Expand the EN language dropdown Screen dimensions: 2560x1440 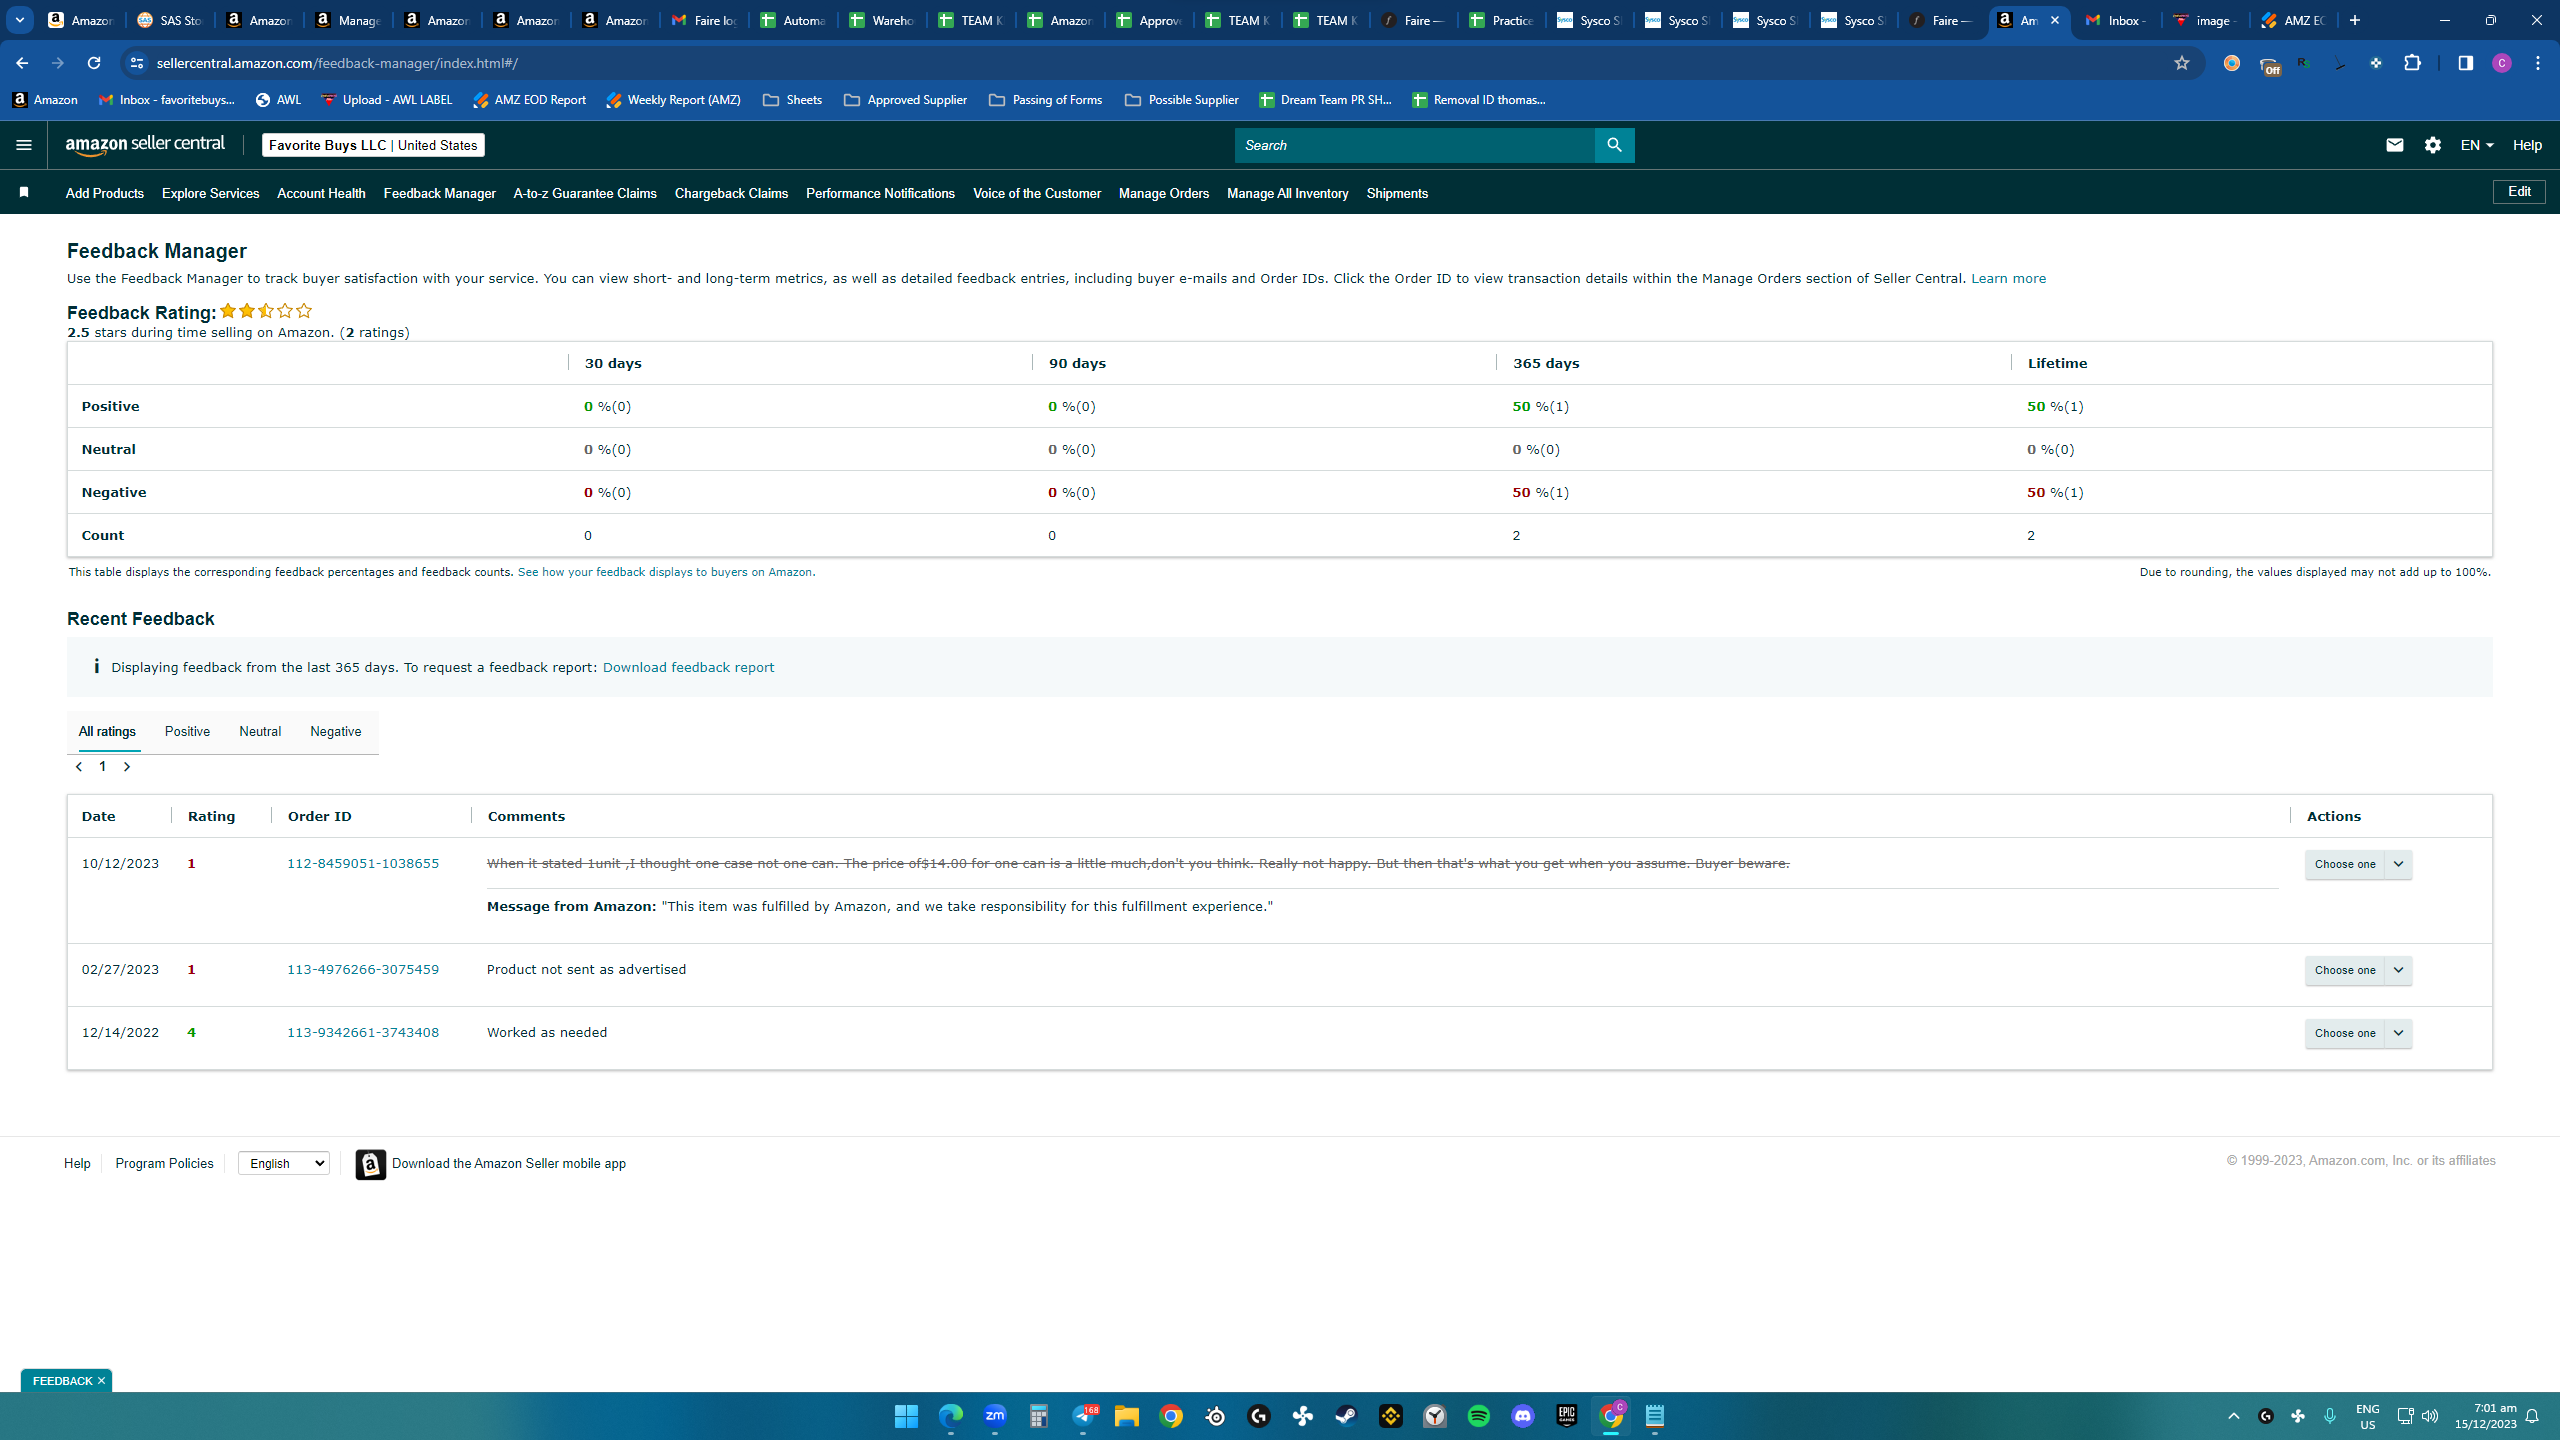2476,145
